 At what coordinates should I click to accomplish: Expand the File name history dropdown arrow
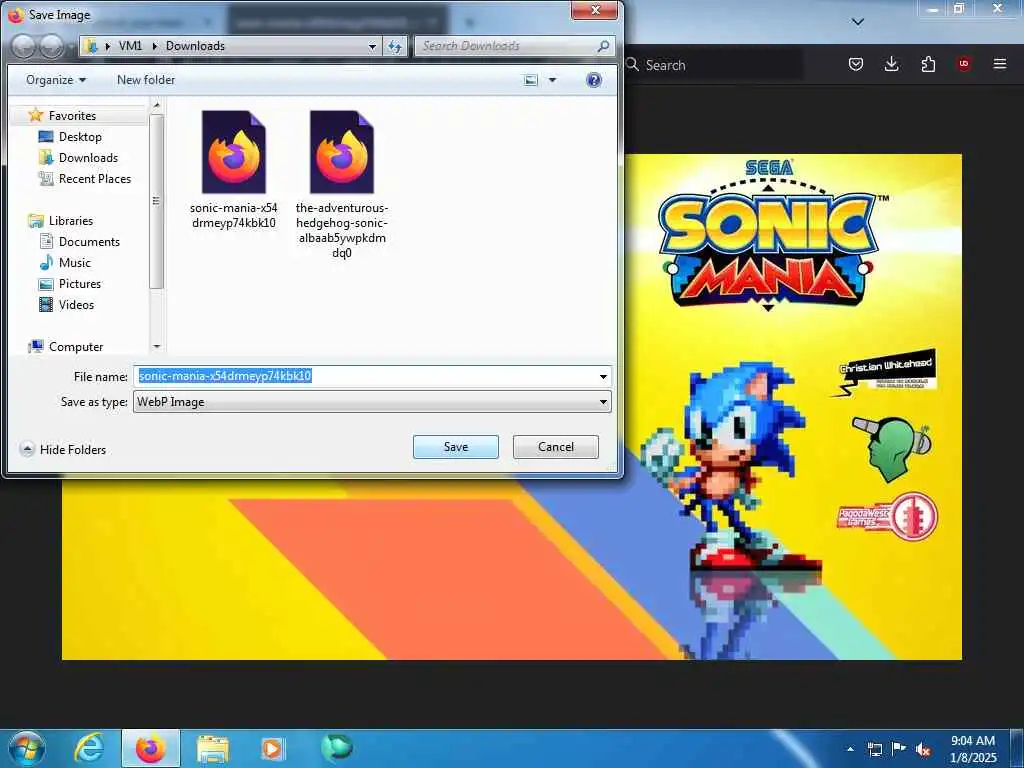(x=603, y=376)
